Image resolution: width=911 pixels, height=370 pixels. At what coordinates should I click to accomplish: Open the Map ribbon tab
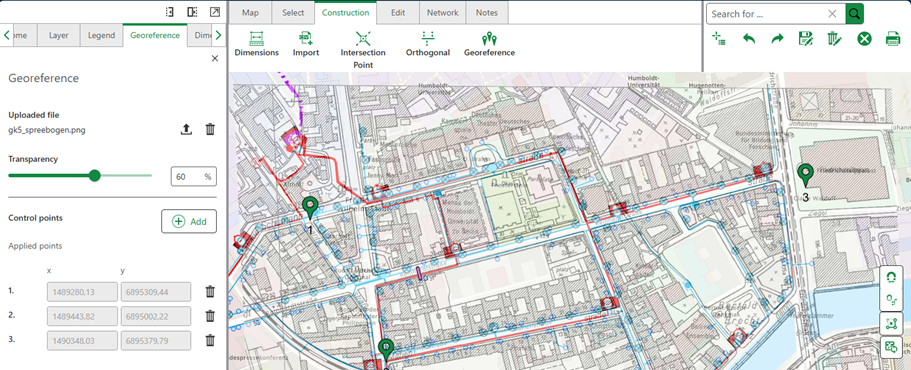click(250, 12)
